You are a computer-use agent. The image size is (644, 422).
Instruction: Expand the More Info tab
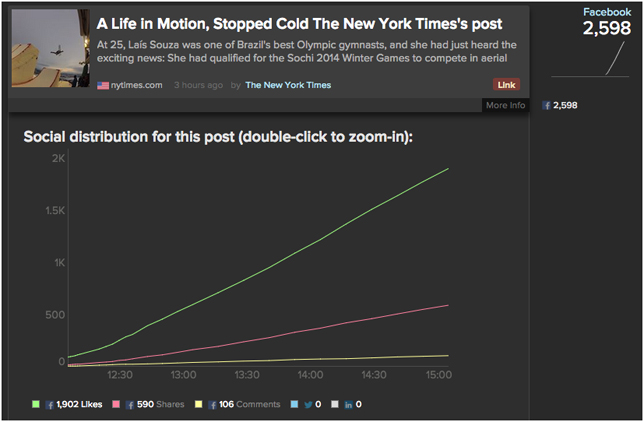pos(505,105)
